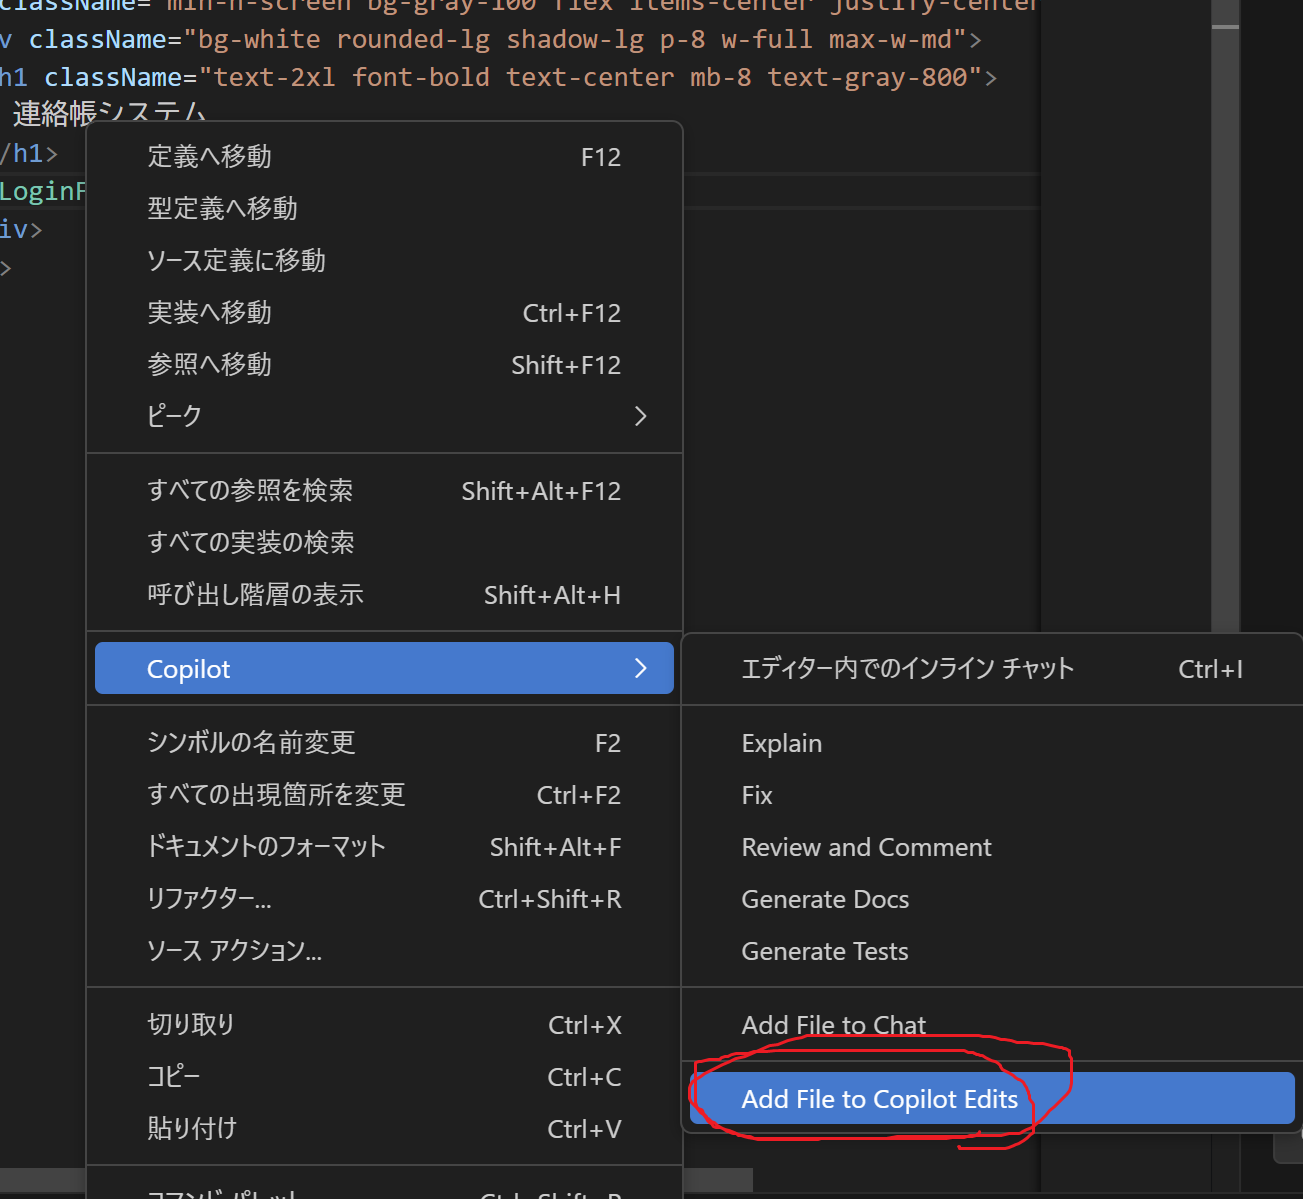Select 貼り付け menu entry
Image resolution: width=1303 pixels, height=1199 pixels.
(384, 1129)
